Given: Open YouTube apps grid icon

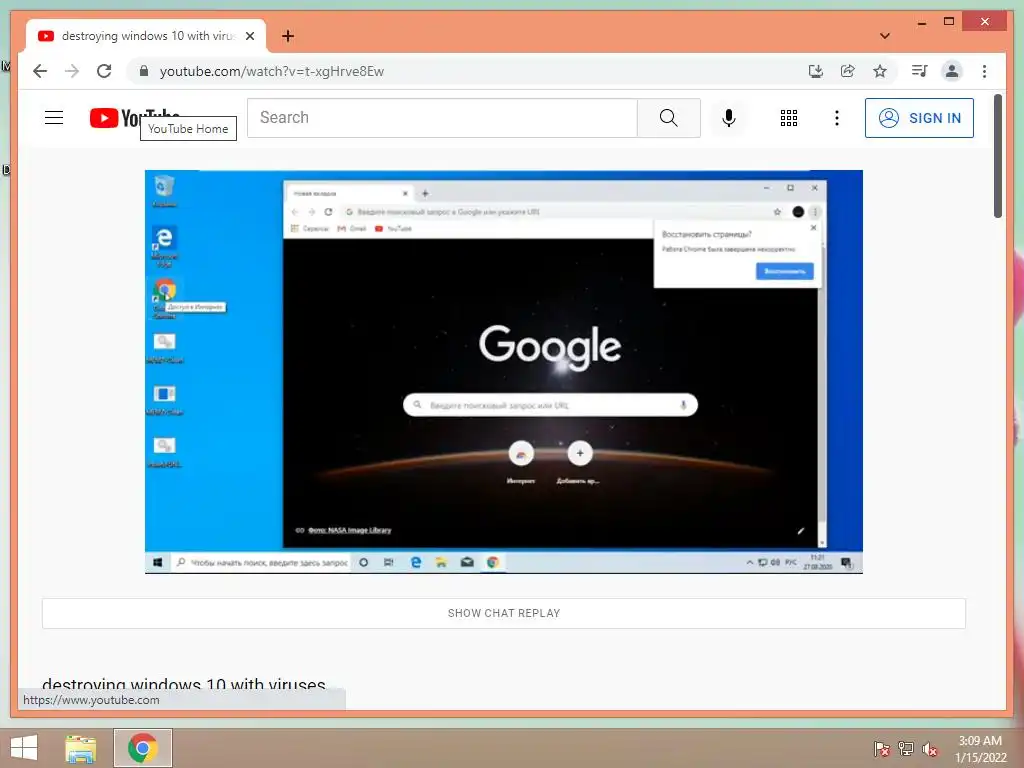Looking at the screenshot, I should pyautogui.click(x=789, y=118).
